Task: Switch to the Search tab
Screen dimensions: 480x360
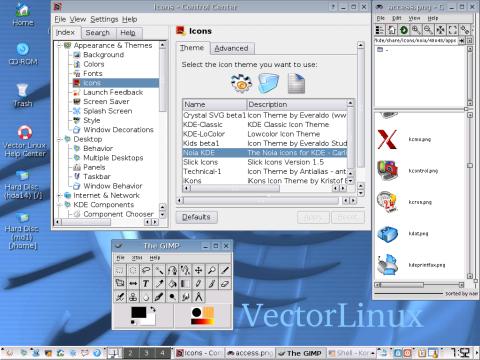Action: (x=98, y=33)
